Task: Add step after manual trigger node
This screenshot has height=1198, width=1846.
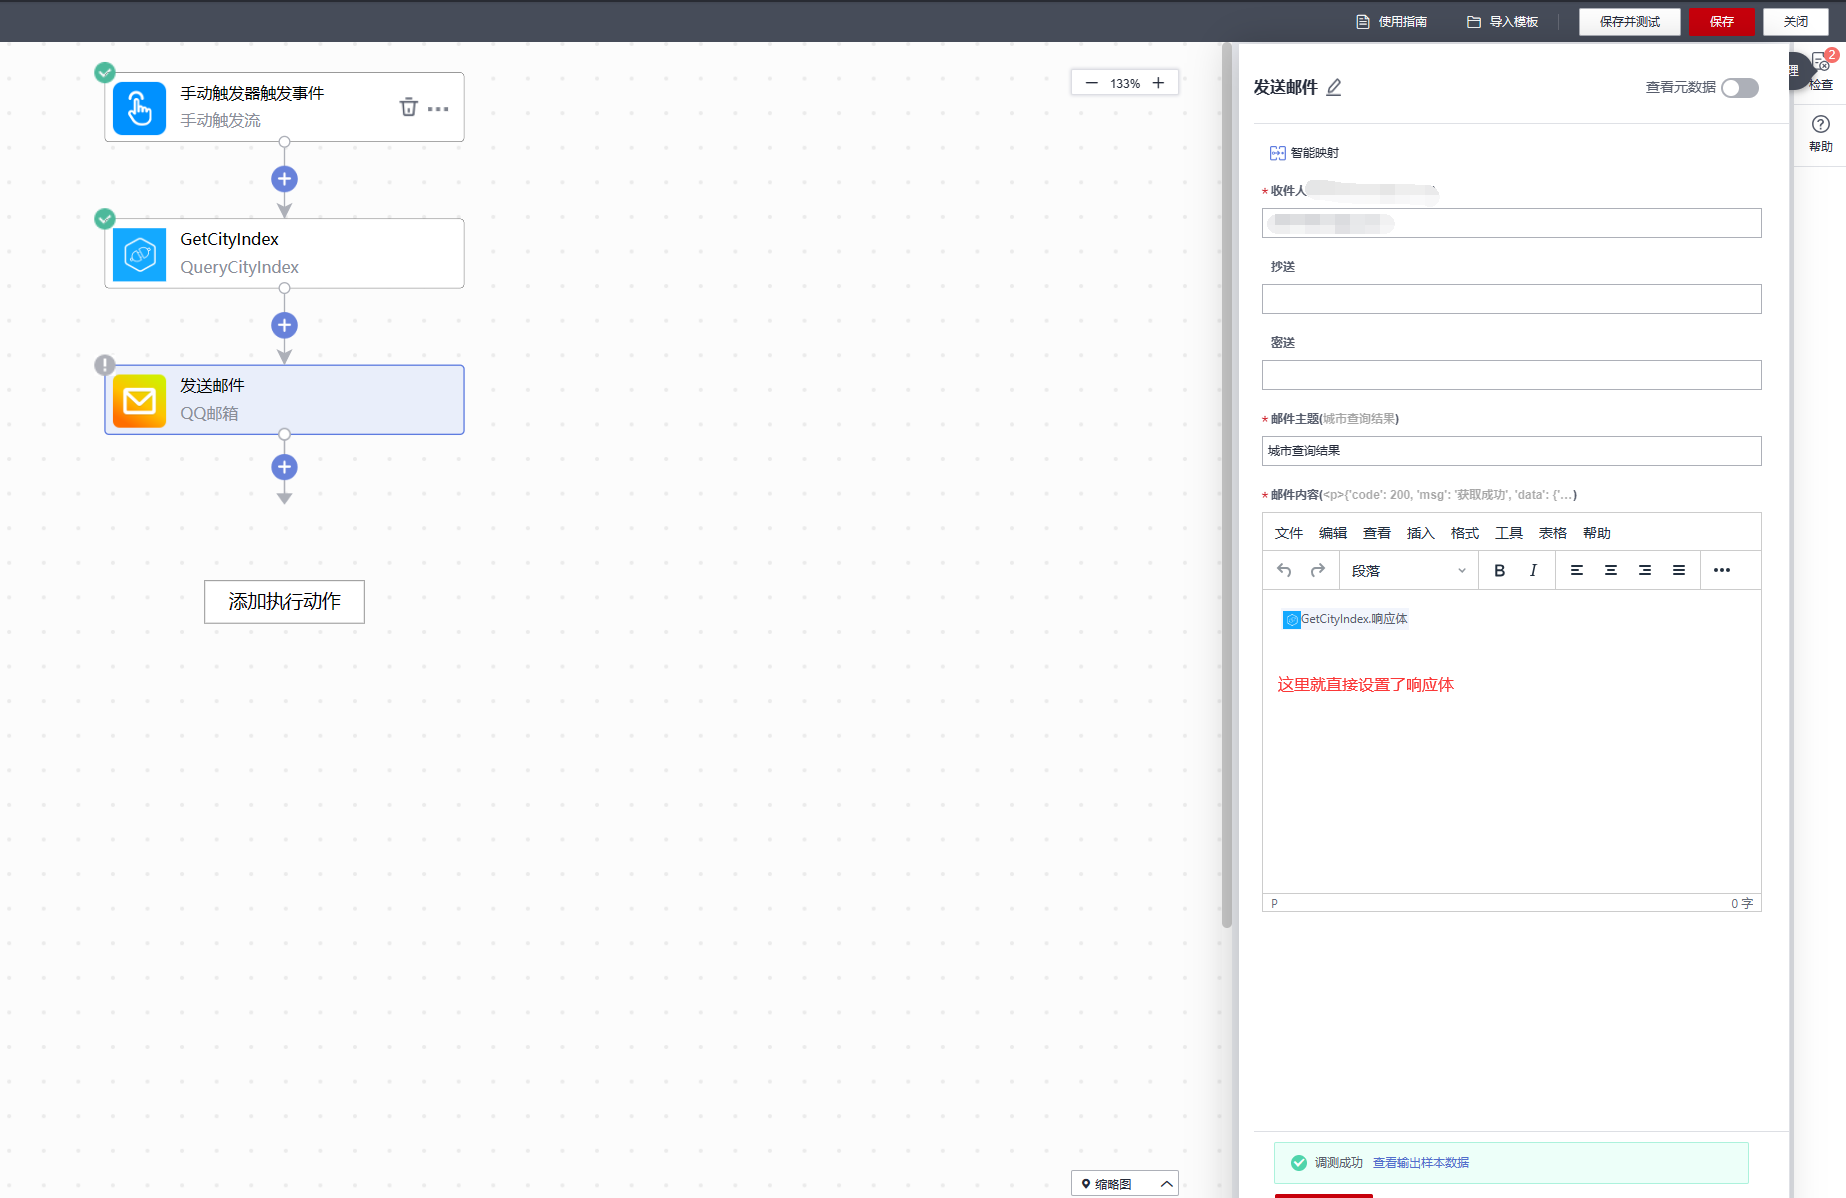Action: (284, 179)
